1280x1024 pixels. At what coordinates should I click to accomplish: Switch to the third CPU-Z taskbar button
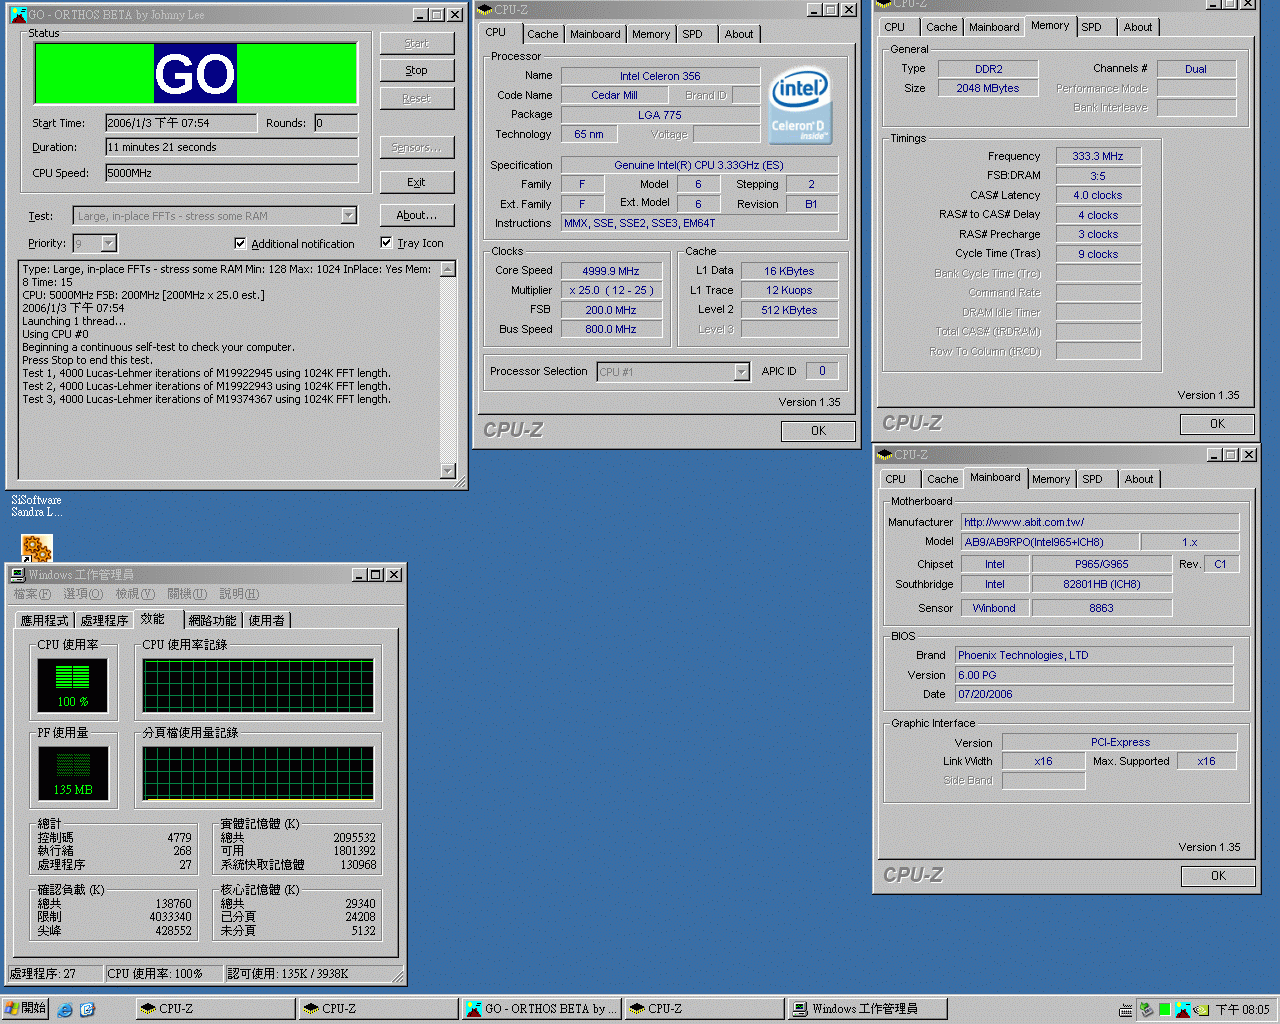[x=705, y=1009]
